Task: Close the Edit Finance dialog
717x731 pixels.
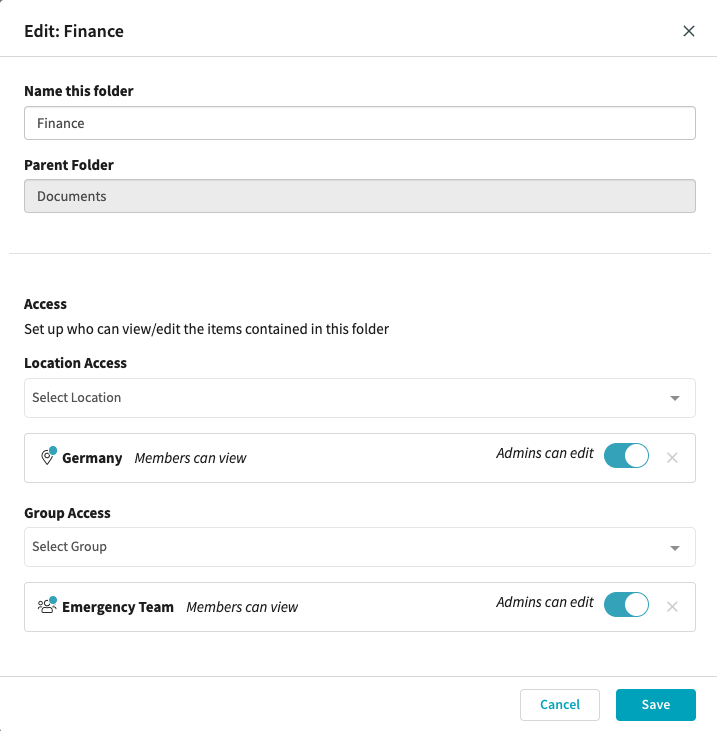Action: [x=689, y=31]
